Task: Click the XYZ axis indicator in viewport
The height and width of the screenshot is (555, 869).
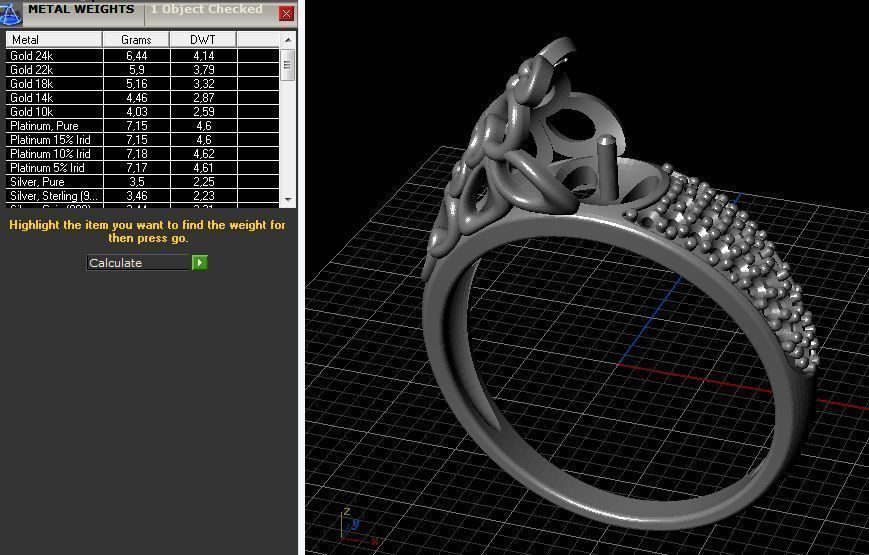Action: (x=353, y=526)
